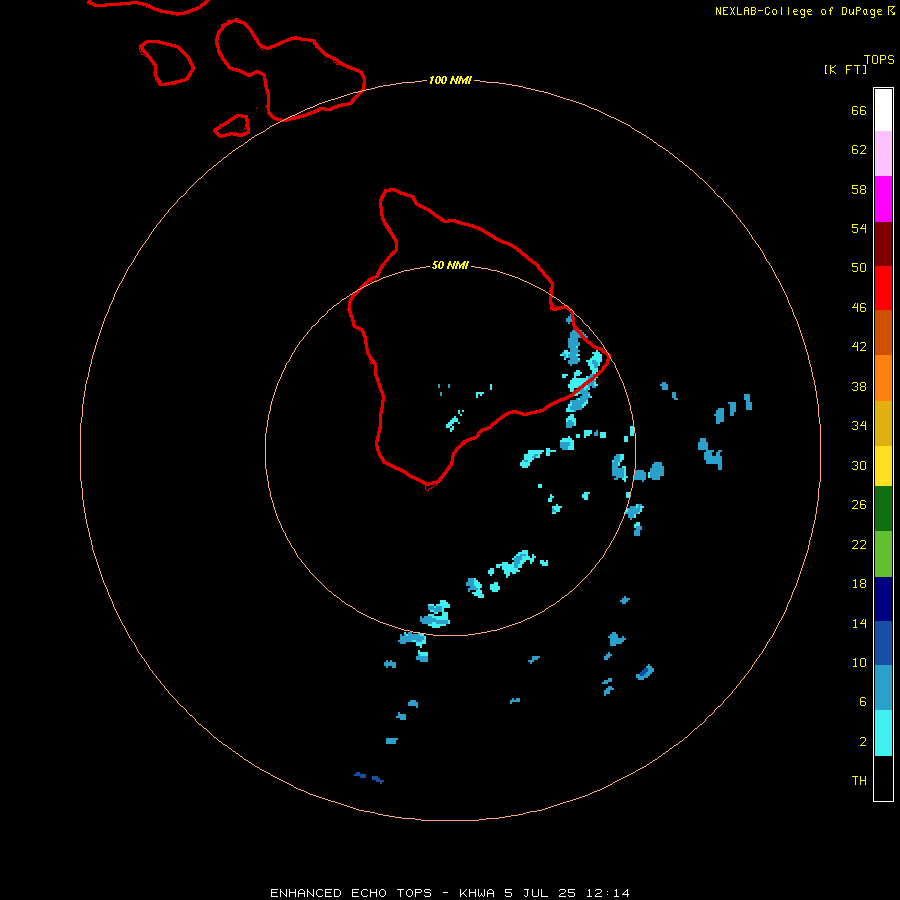Click the legend value 10
900x900 pixels.
tap(859, 663)
